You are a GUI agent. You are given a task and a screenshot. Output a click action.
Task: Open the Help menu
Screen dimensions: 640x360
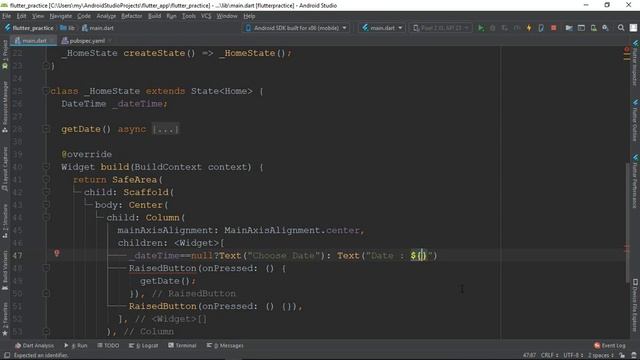(x=249, y=16)
